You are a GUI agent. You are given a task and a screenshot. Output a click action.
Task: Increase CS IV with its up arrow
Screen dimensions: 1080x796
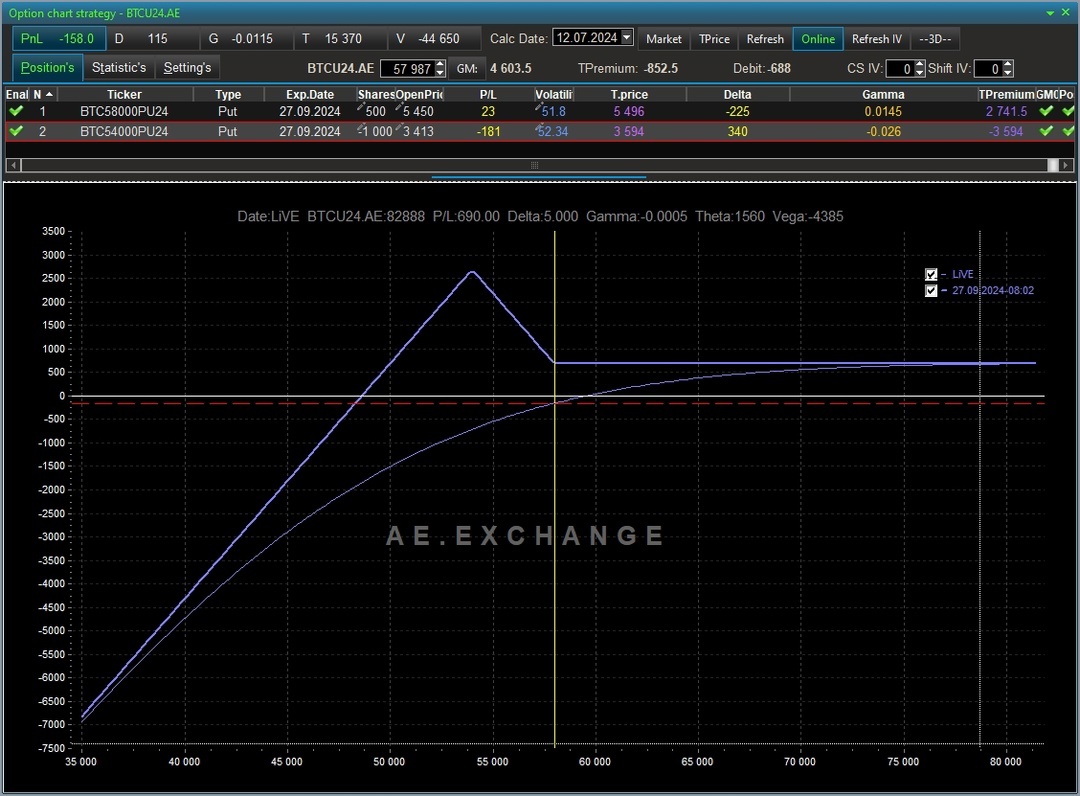tap(919, 65)
